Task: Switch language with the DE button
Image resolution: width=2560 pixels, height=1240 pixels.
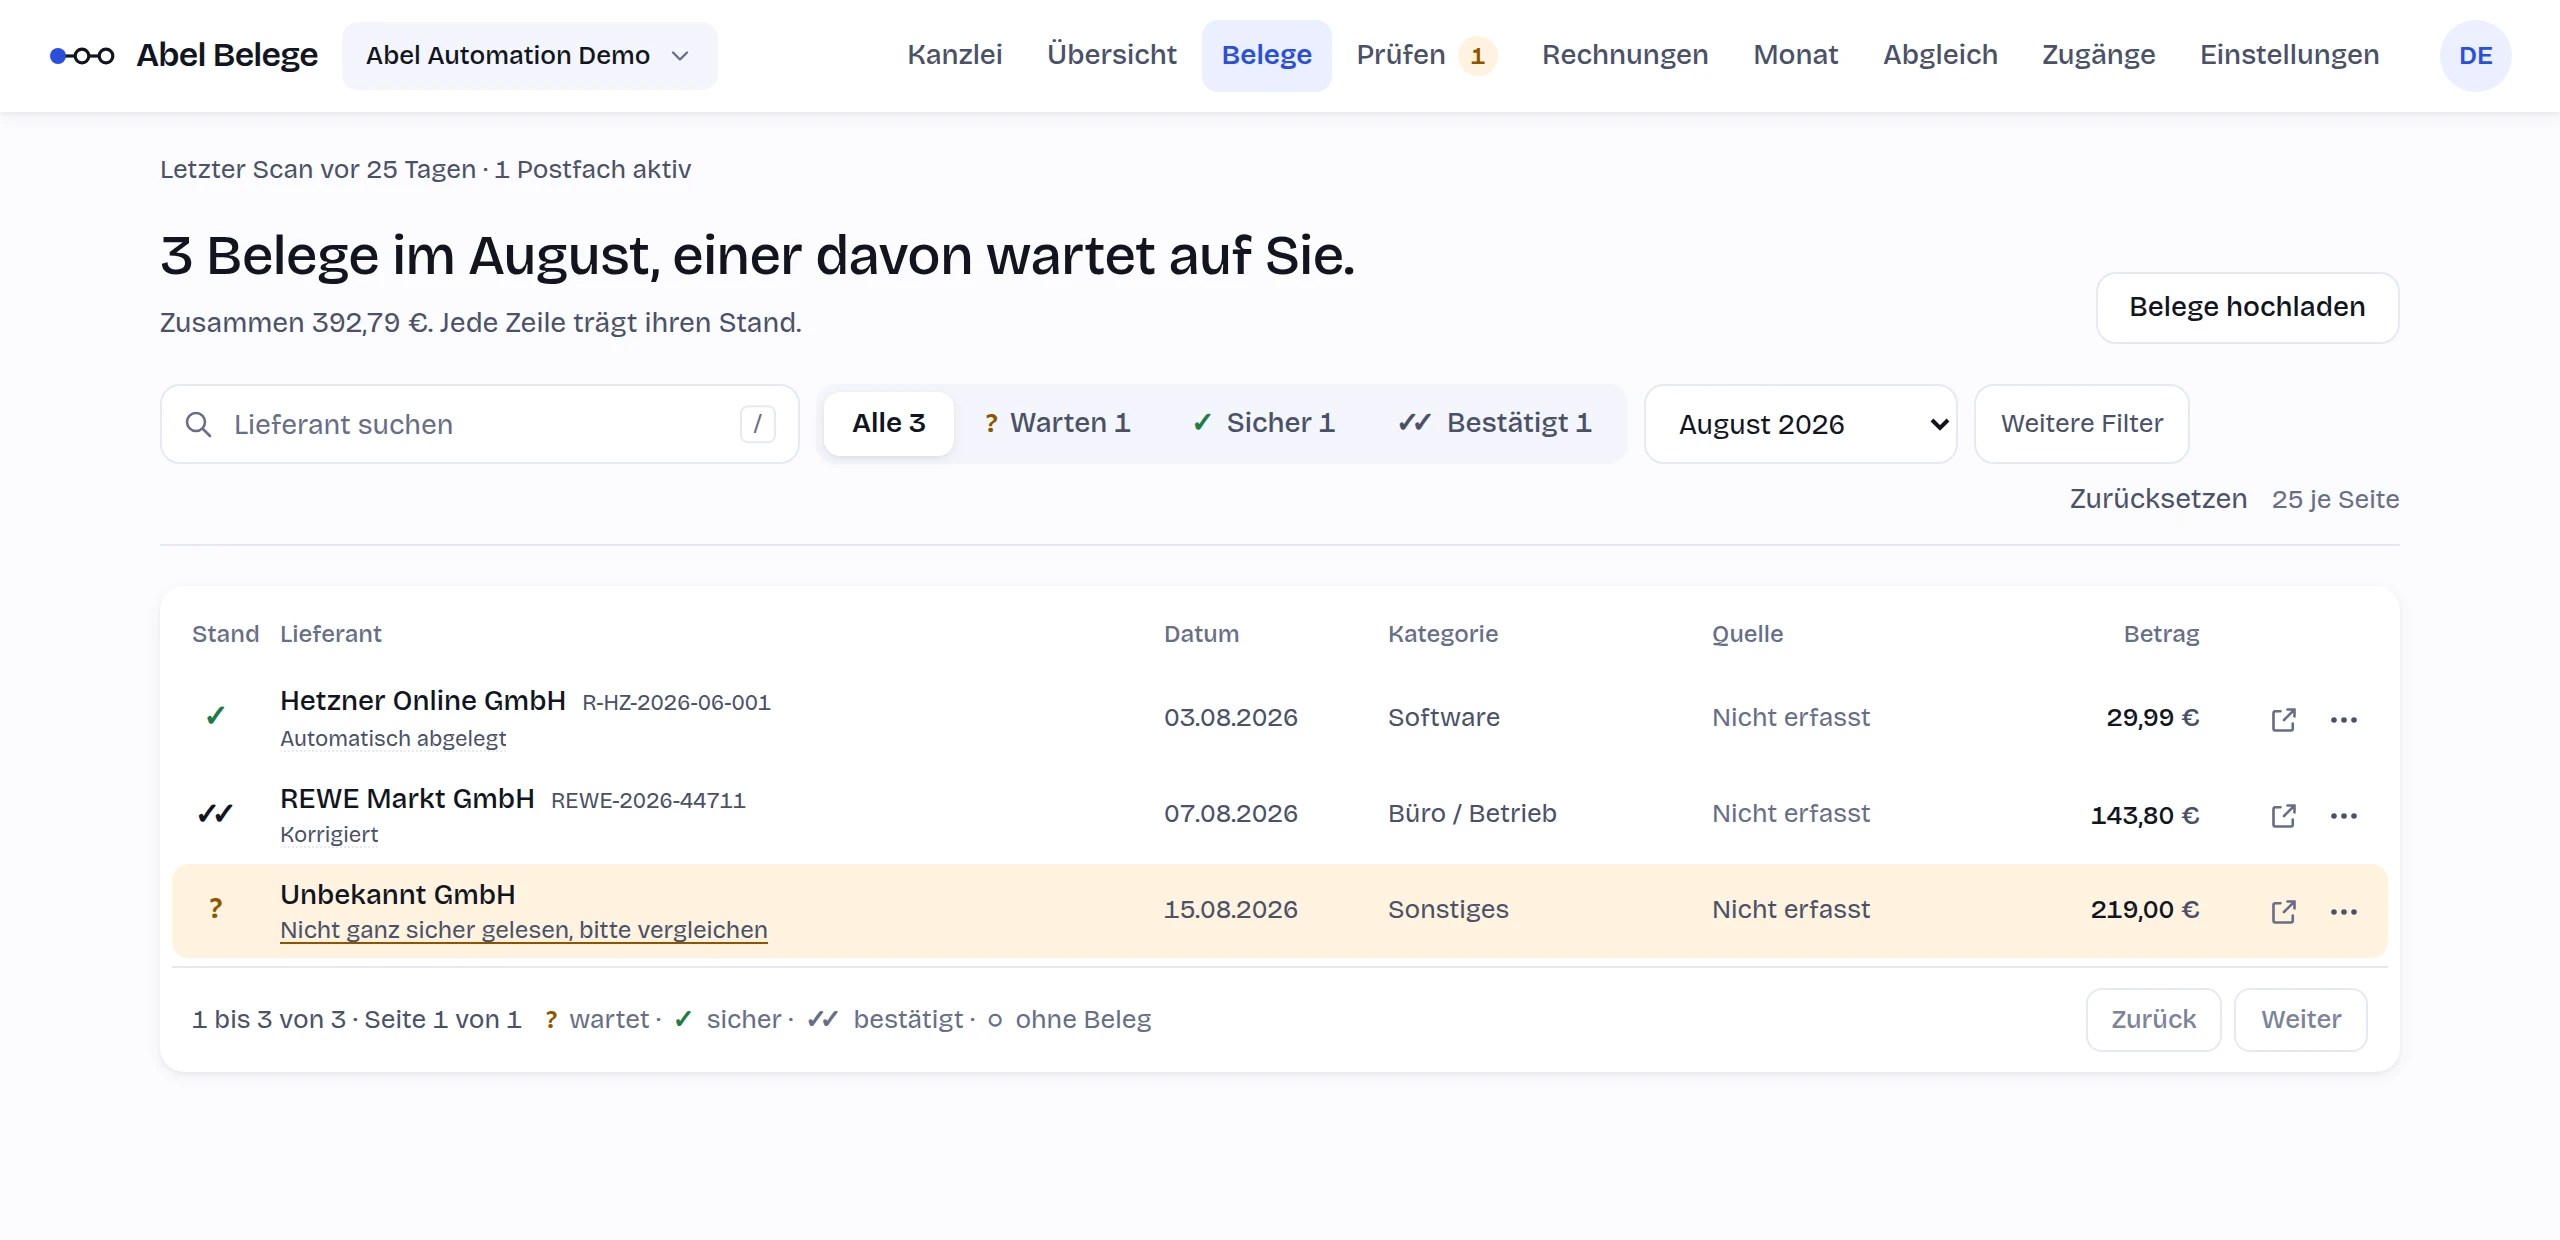Action: 2475,56
